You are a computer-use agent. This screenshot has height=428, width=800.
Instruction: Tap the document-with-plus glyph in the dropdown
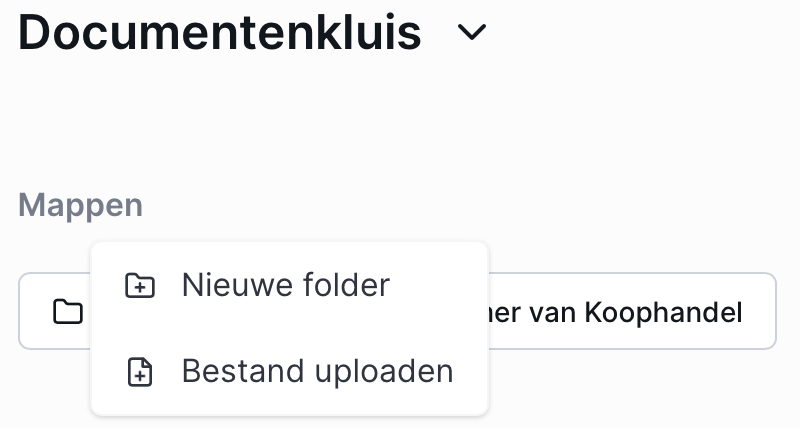140,371
